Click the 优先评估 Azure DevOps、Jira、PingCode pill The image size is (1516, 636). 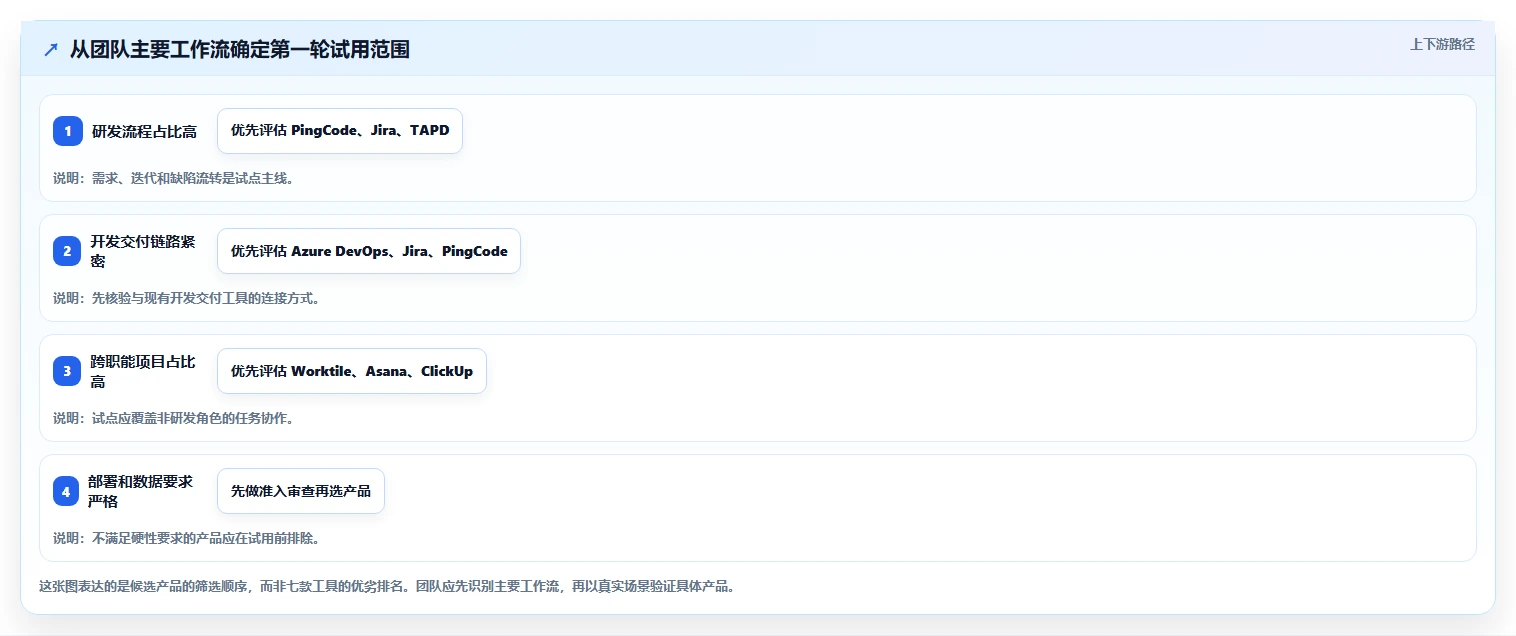369,251
